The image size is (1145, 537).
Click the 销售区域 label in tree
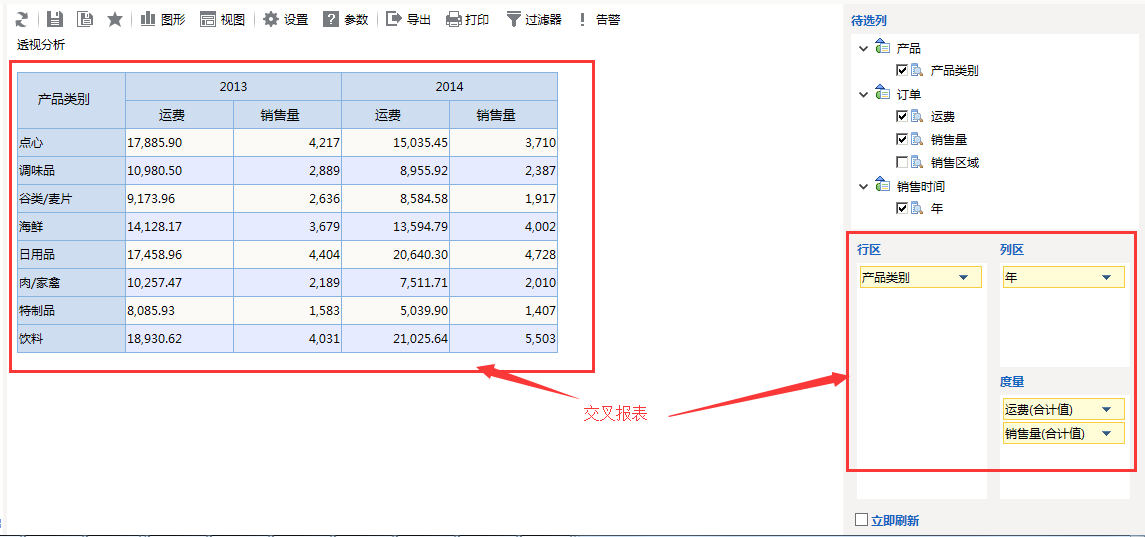coord(954,163)
